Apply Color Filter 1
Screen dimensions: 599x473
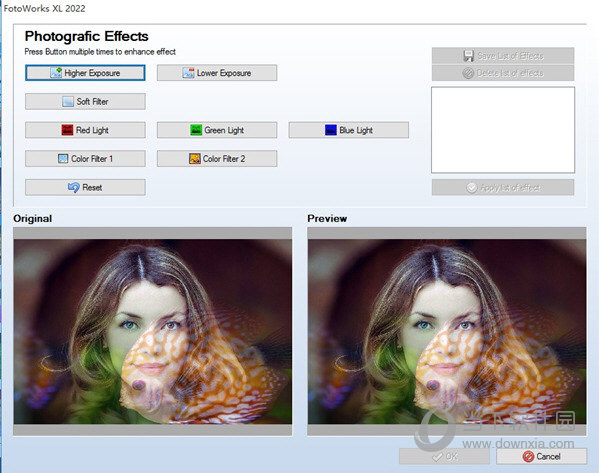coord(85,159)
